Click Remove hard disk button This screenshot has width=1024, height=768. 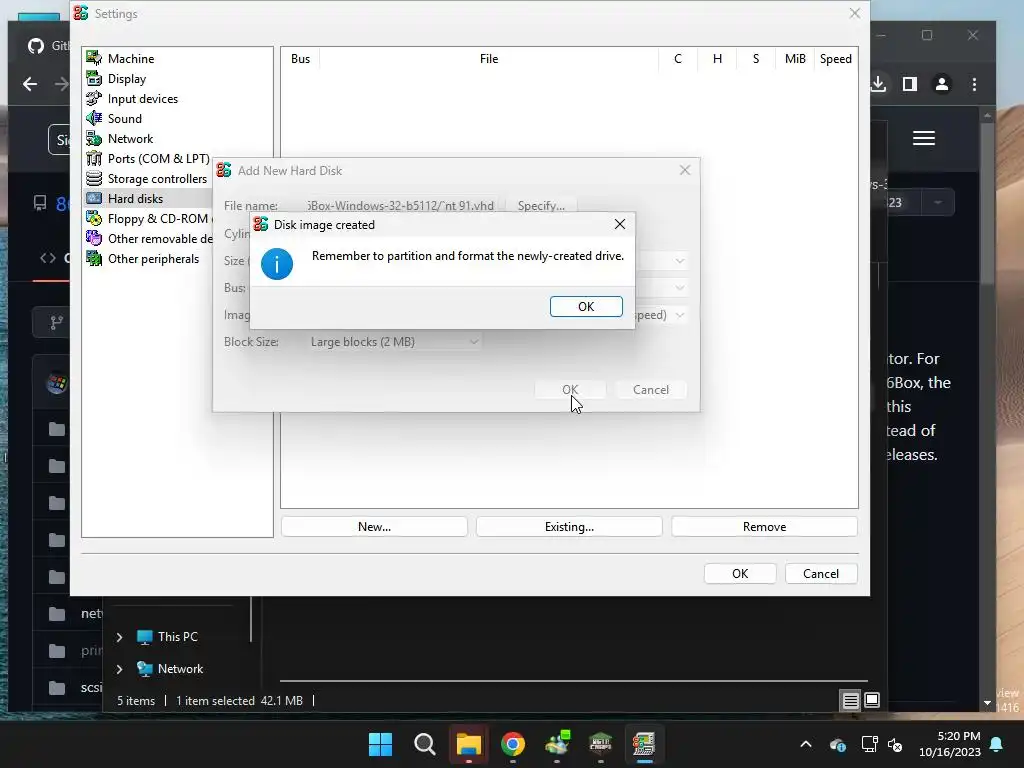tap(764, 526)
